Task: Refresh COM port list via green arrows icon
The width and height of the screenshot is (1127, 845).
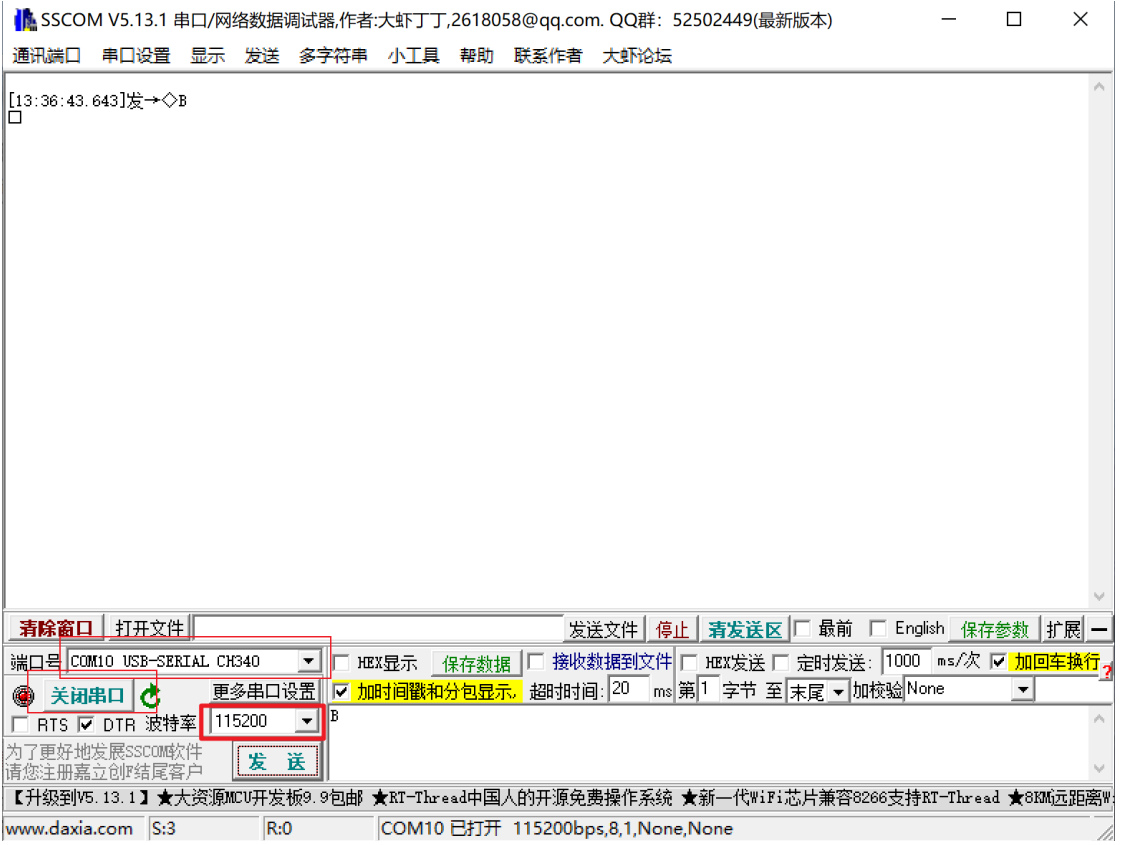Action: 148,695
